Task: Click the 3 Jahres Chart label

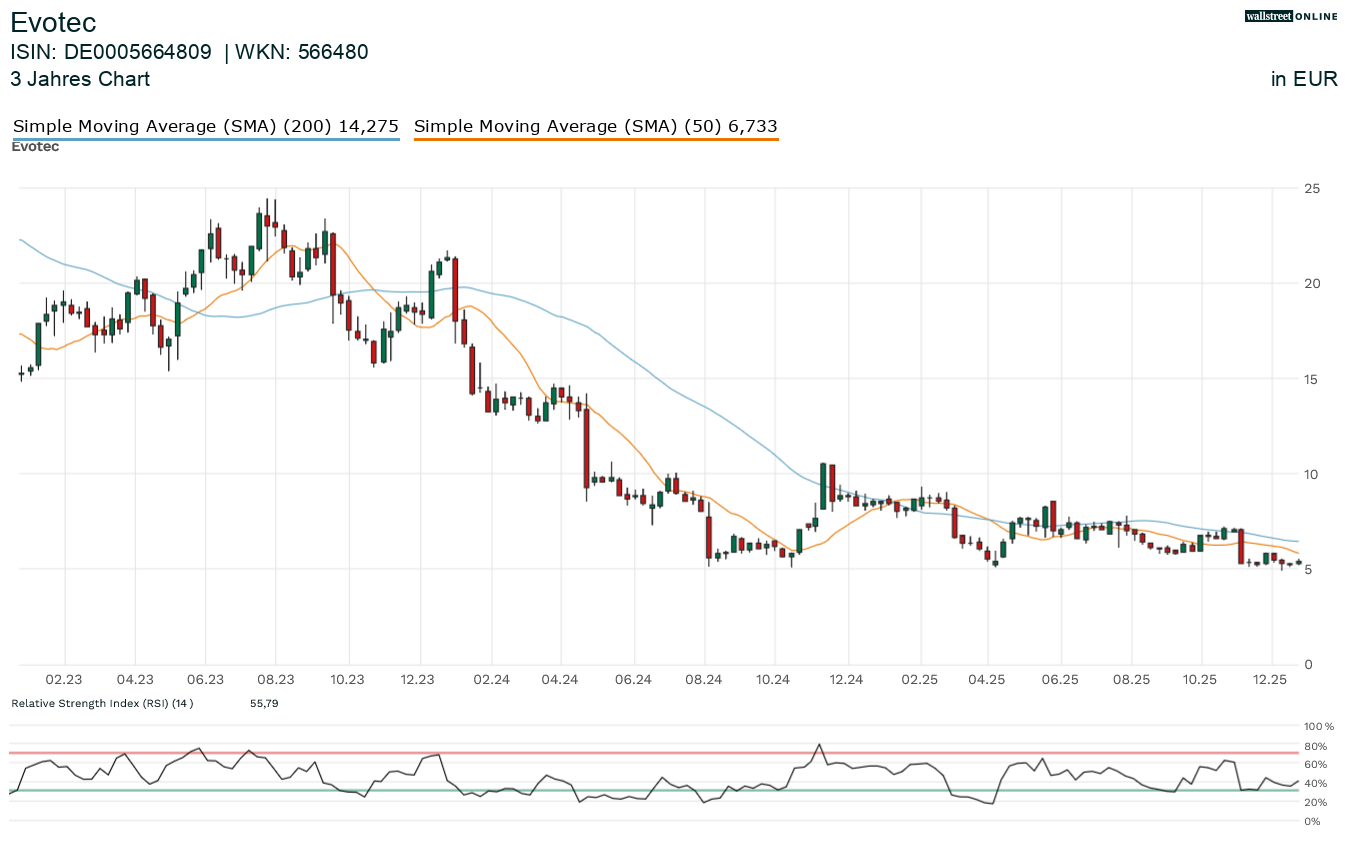Action: coord(80,79)
